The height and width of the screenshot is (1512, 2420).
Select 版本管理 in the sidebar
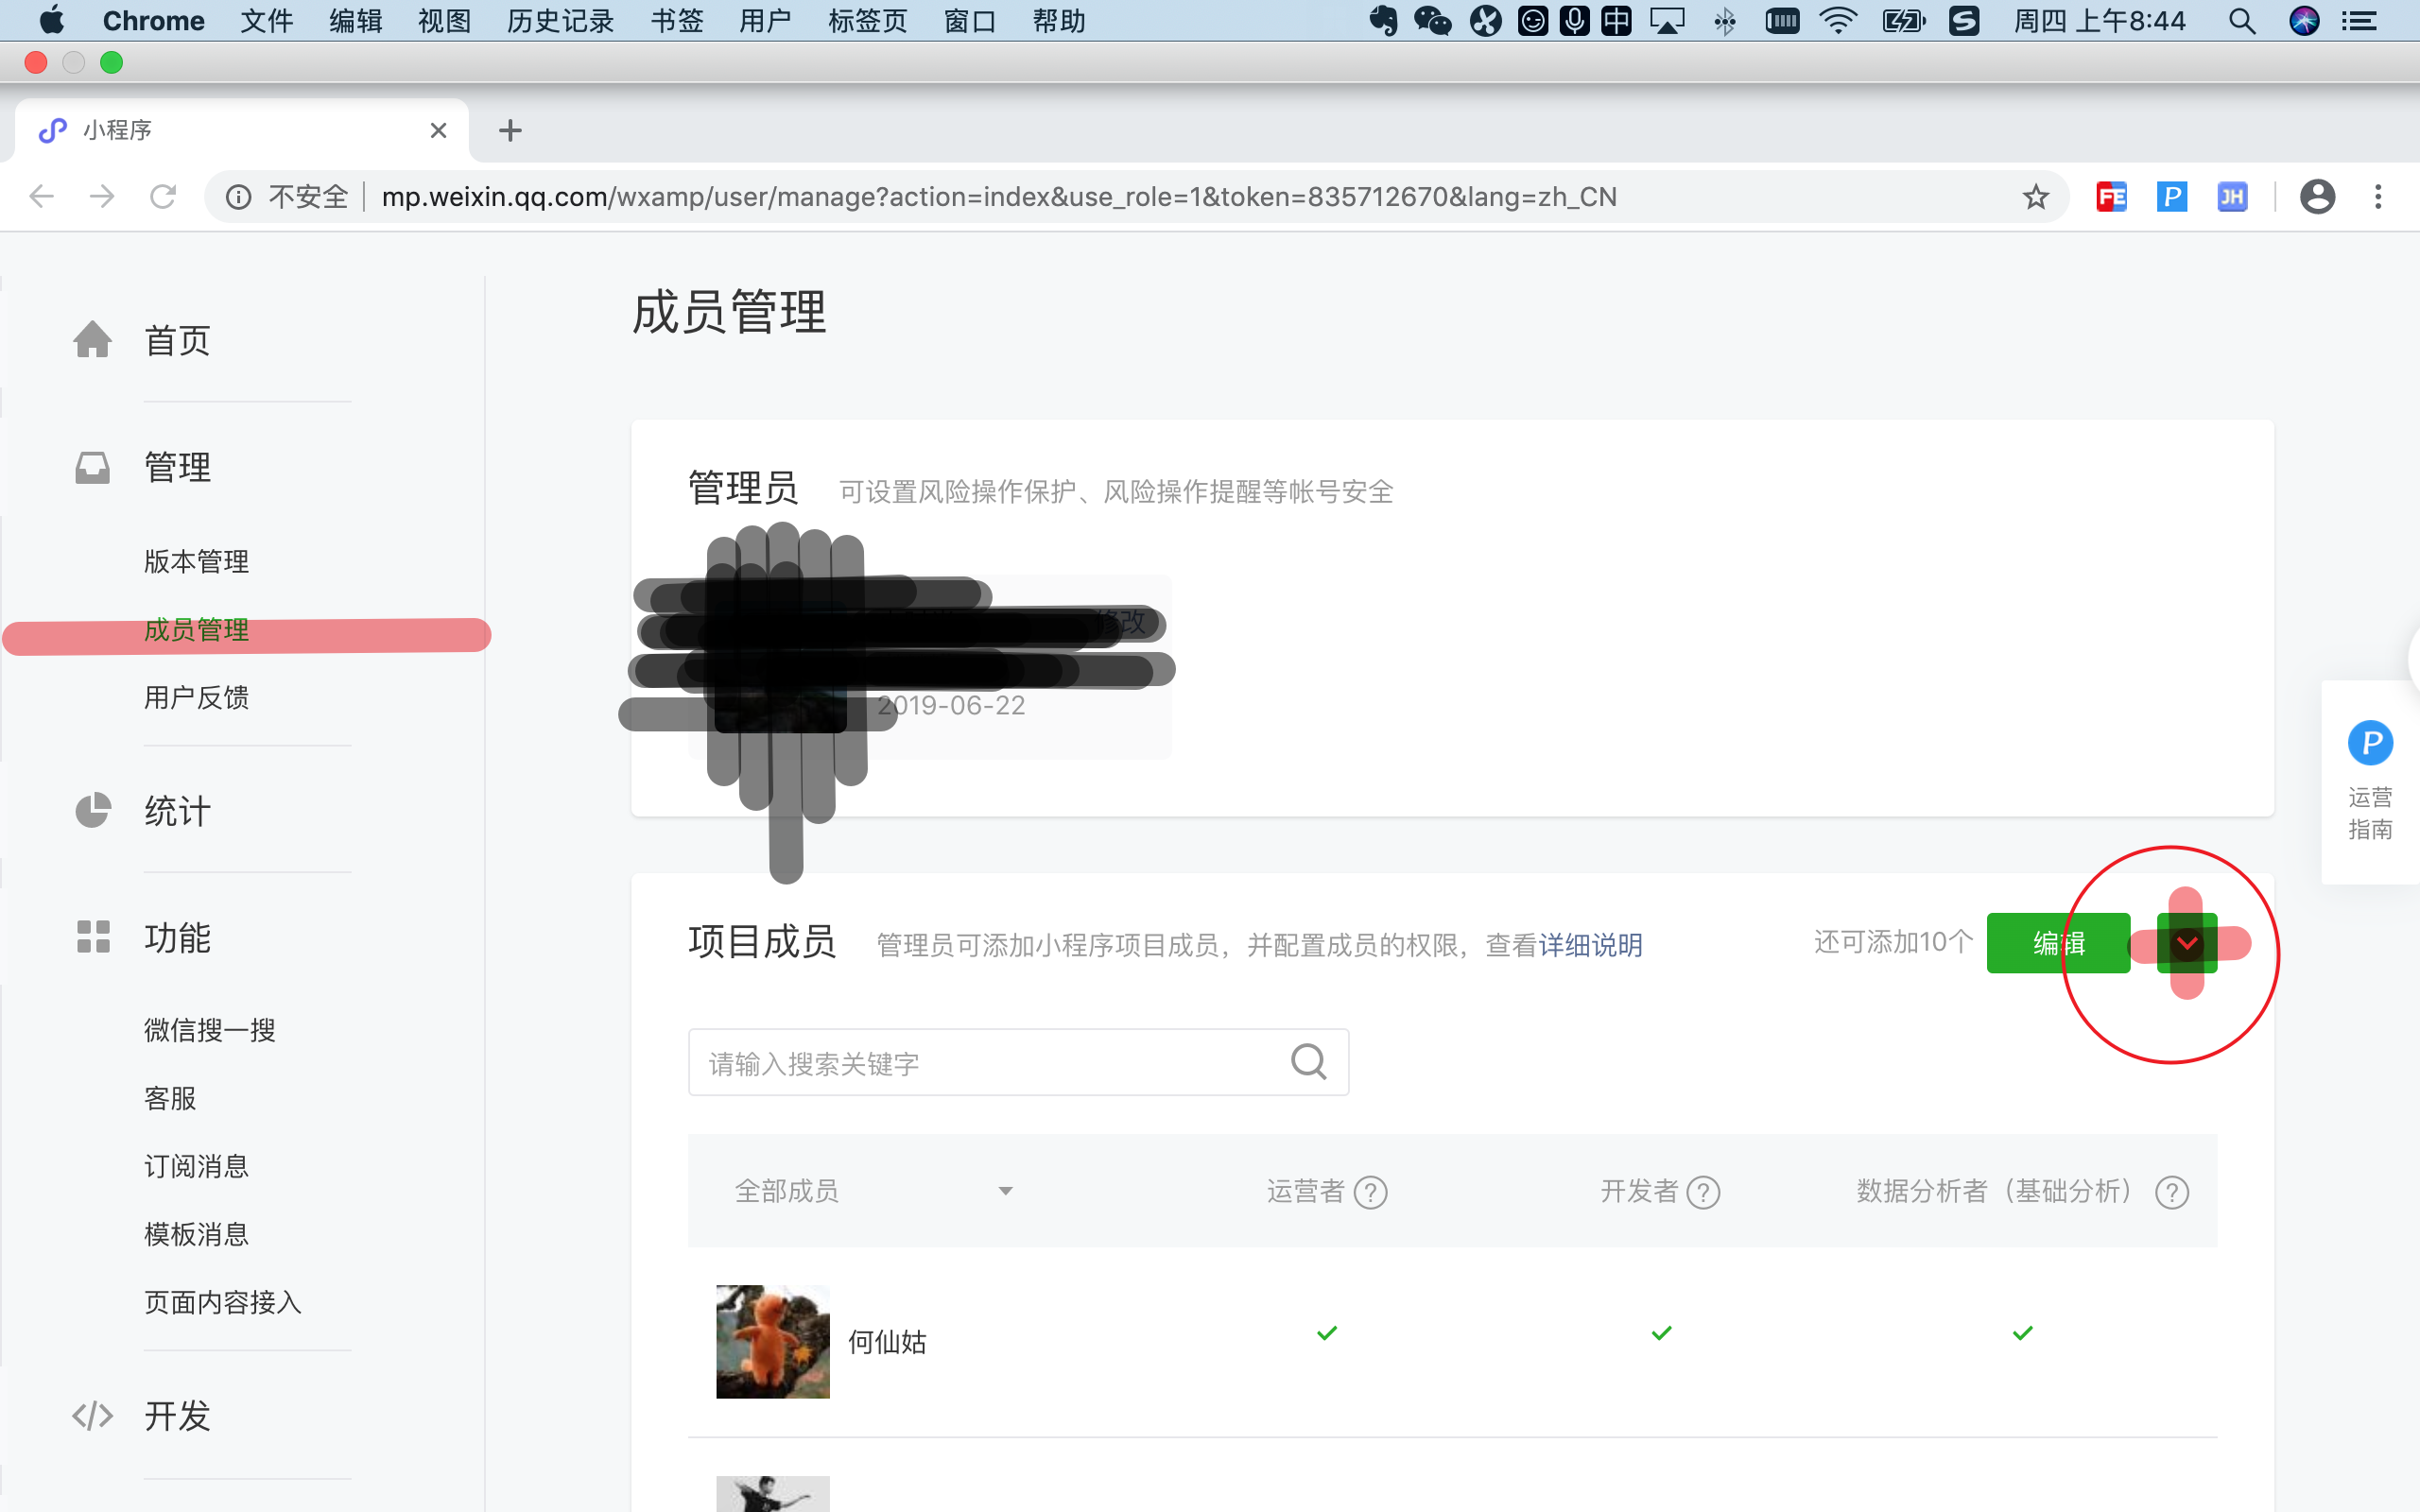(196, 561)
